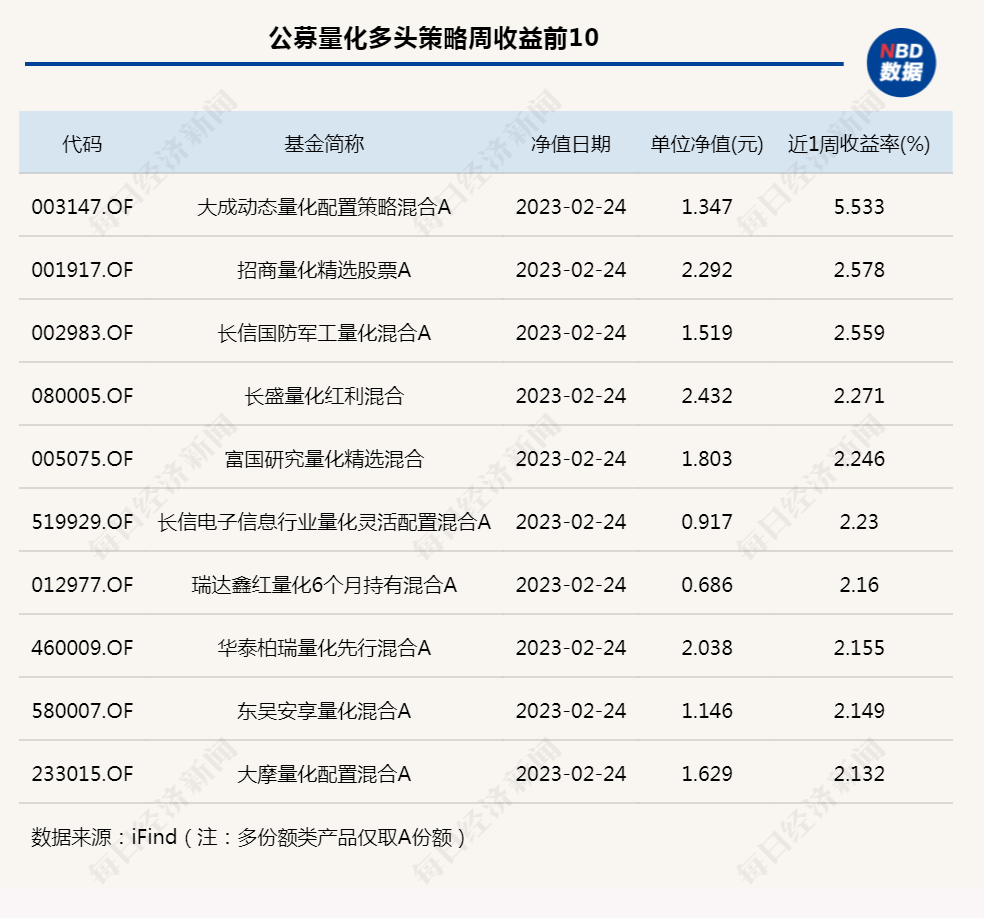Image resolution: width=984 pixels, height=918 pixels.
Task: Select the net value 2.292
Action: coord(707,270)
